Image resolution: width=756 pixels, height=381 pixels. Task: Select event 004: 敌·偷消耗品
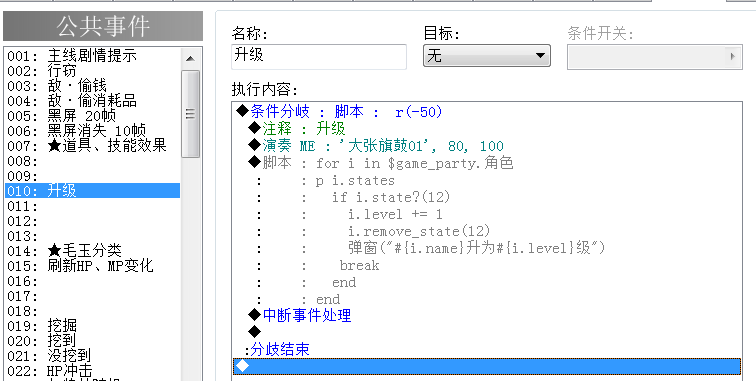point(93,101)
